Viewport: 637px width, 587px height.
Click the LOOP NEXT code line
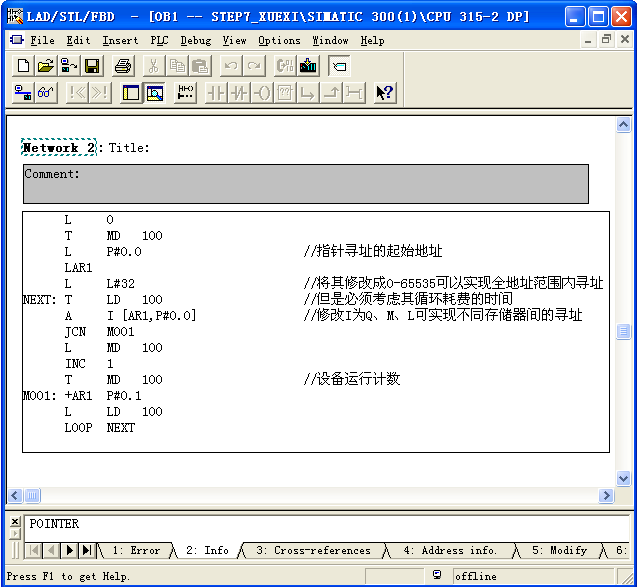coord(100,428)
